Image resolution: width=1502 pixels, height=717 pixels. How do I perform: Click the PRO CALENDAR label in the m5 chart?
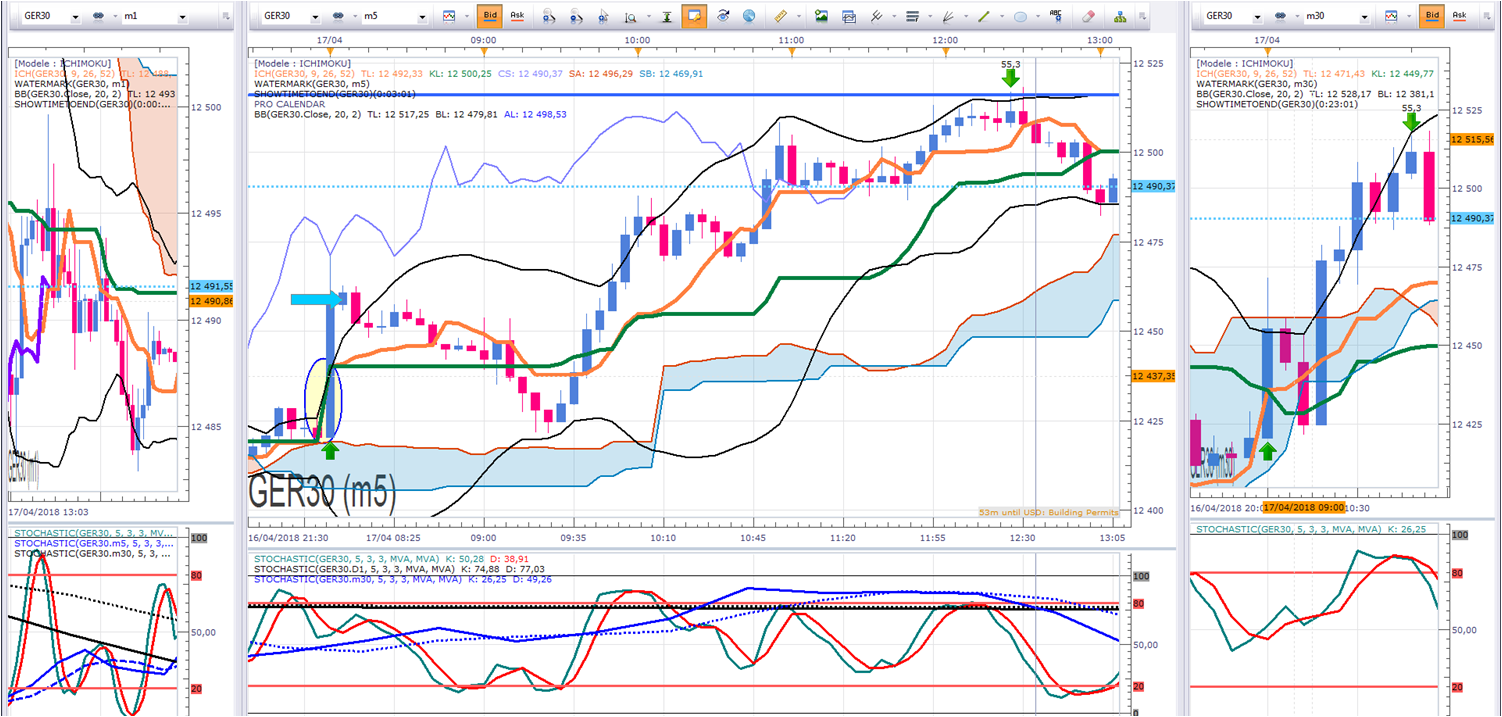point(288,104)
